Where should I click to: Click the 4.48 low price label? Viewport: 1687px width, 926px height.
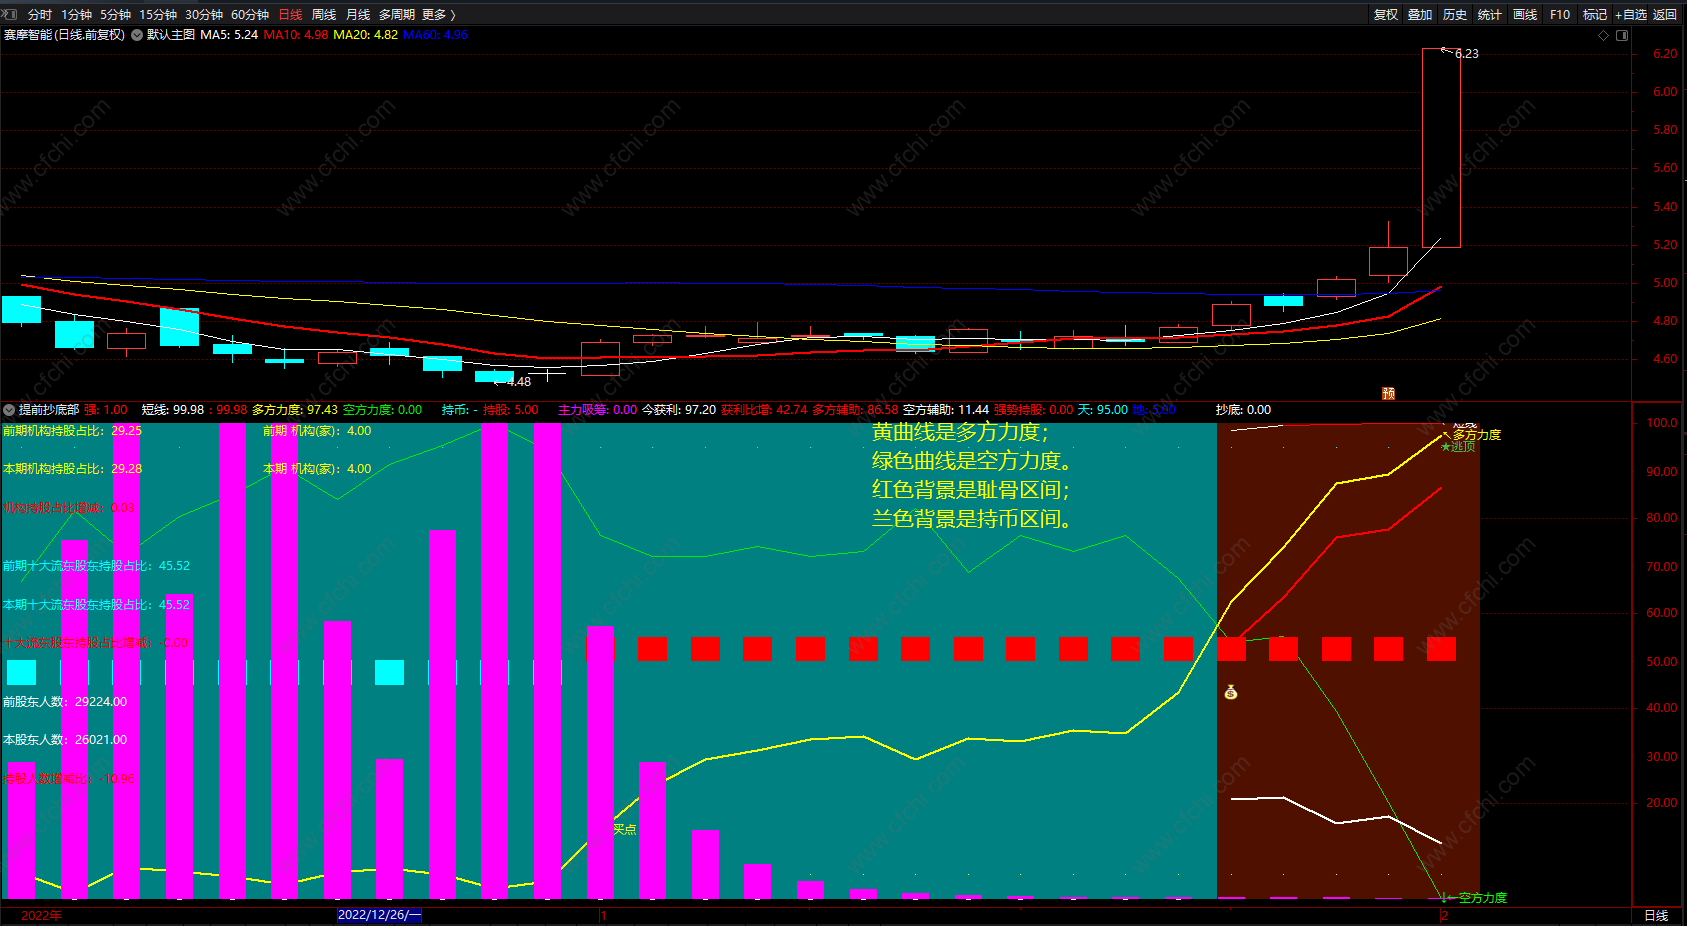[x=519, y=382]
